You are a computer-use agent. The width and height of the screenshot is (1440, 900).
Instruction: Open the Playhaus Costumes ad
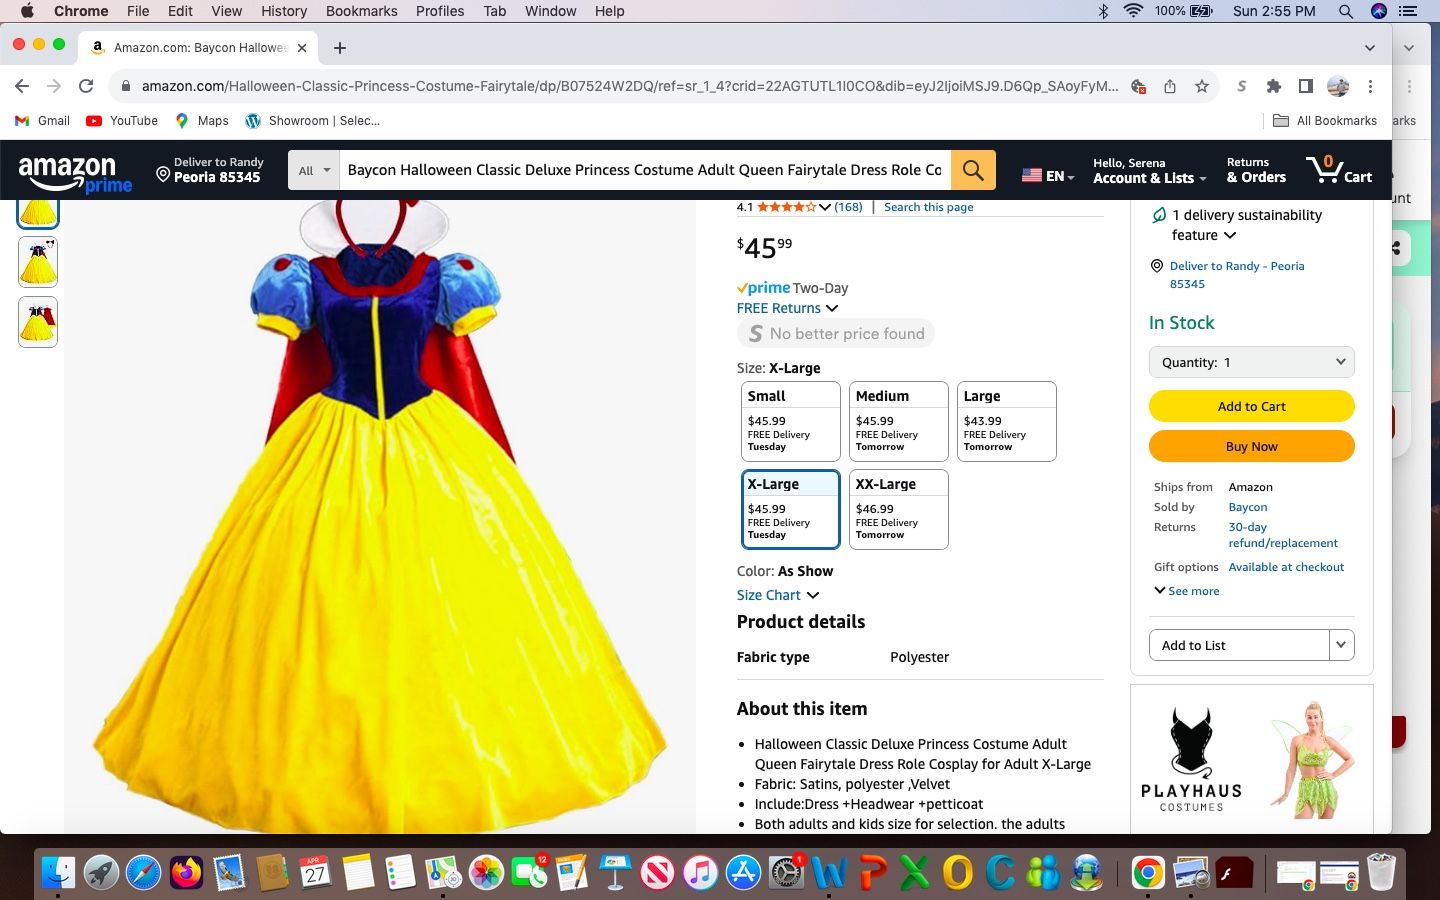tap(1252, 758)
